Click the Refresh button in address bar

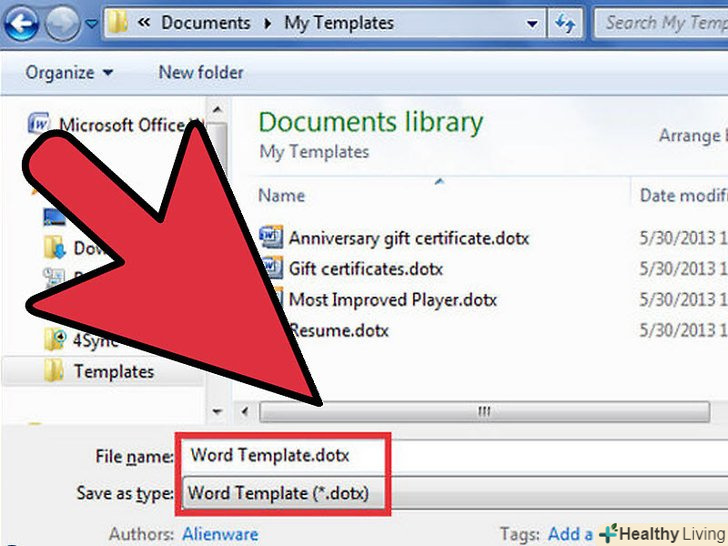click(x=565, y=23)
